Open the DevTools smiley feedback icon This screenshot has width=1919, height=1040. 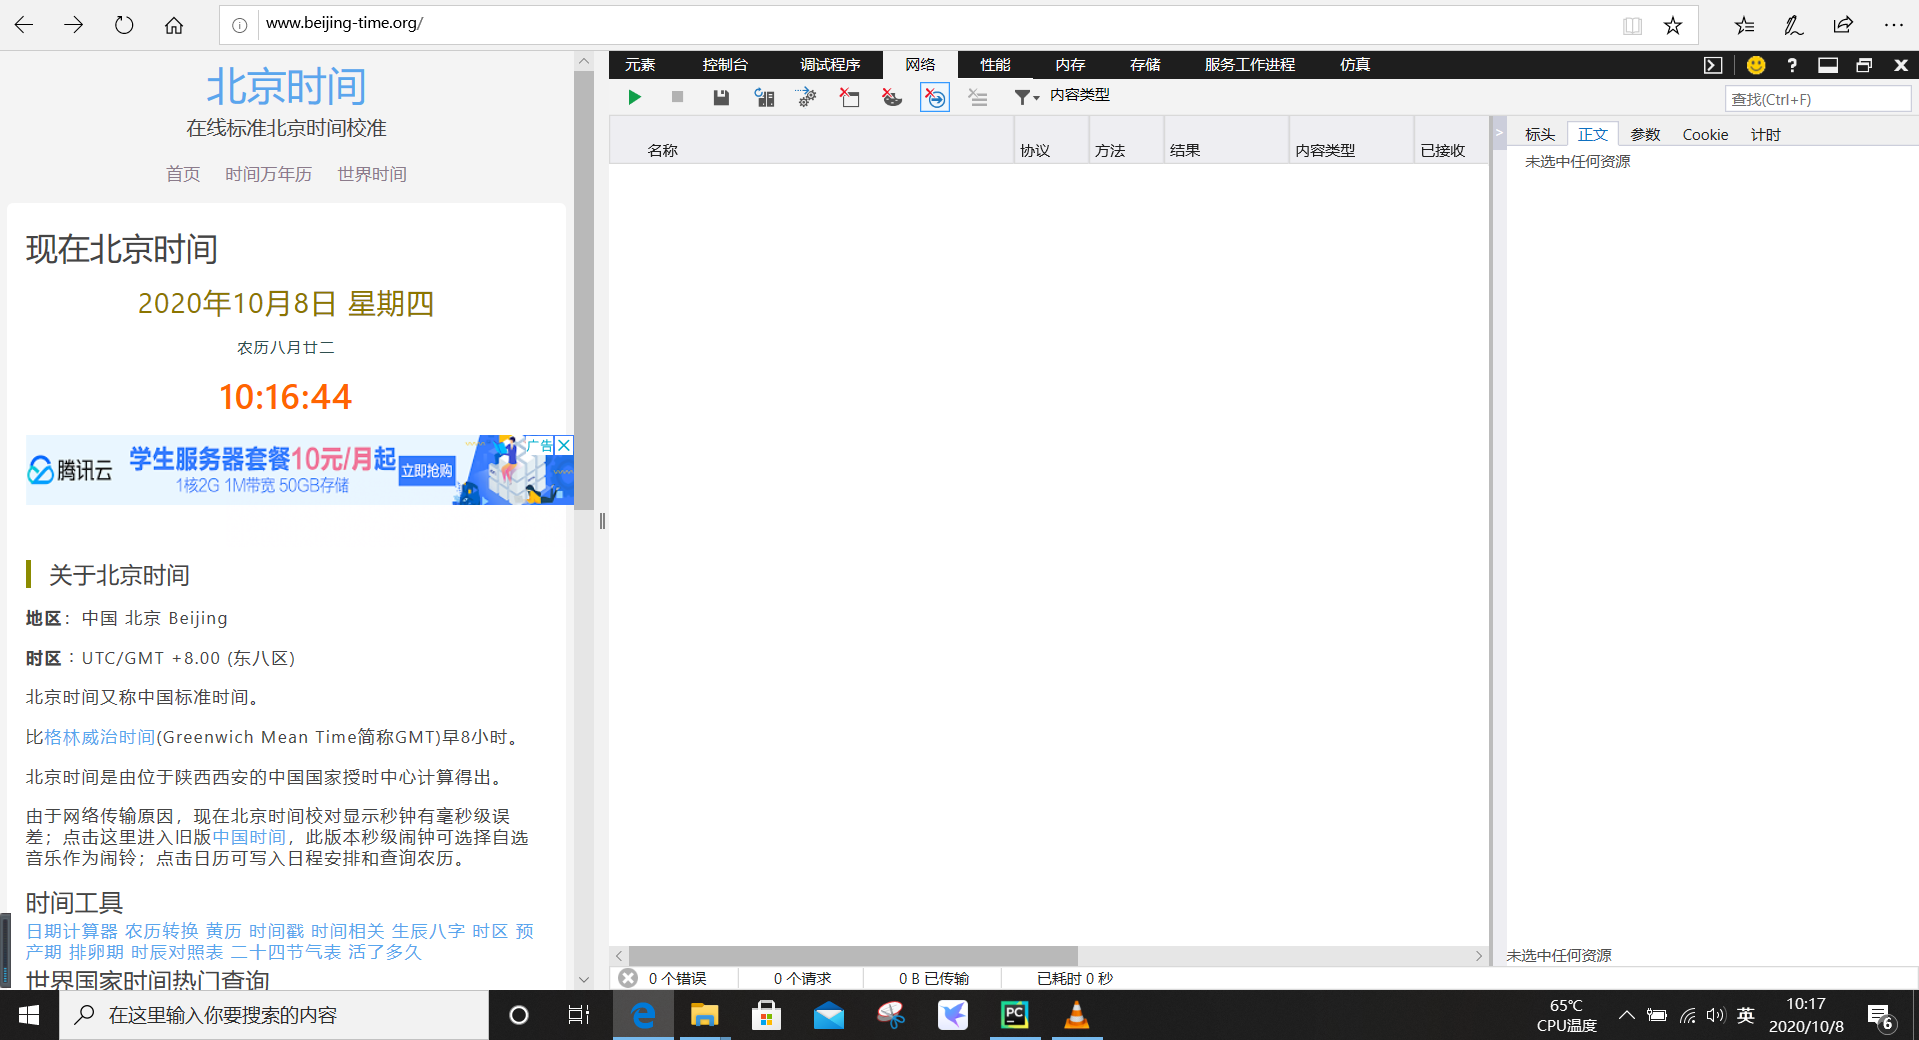(1755, 64)
